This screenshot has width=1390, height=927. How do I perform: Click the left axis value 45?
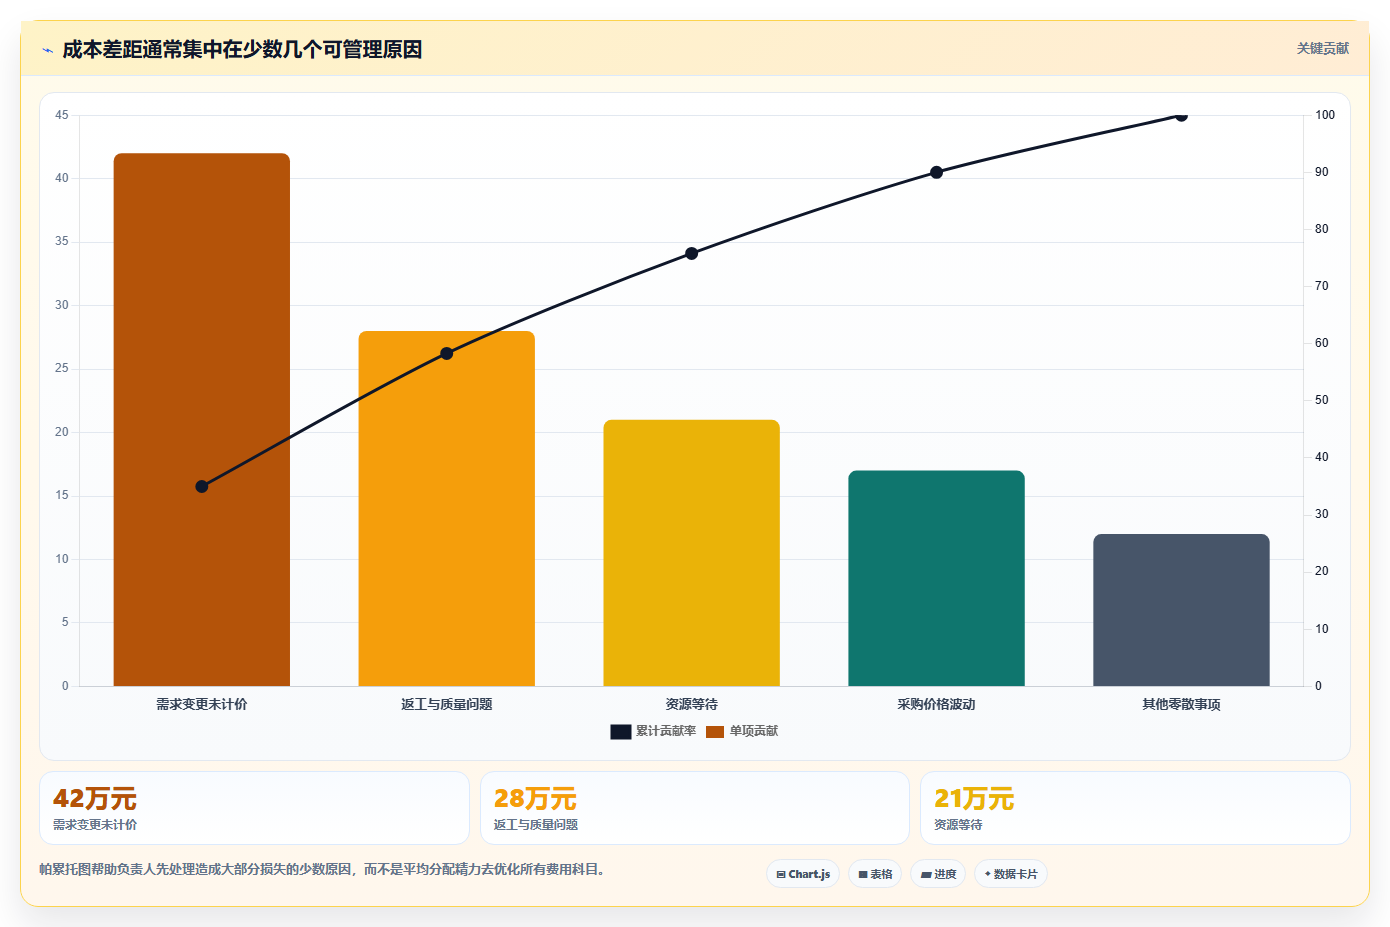(62, 115)
